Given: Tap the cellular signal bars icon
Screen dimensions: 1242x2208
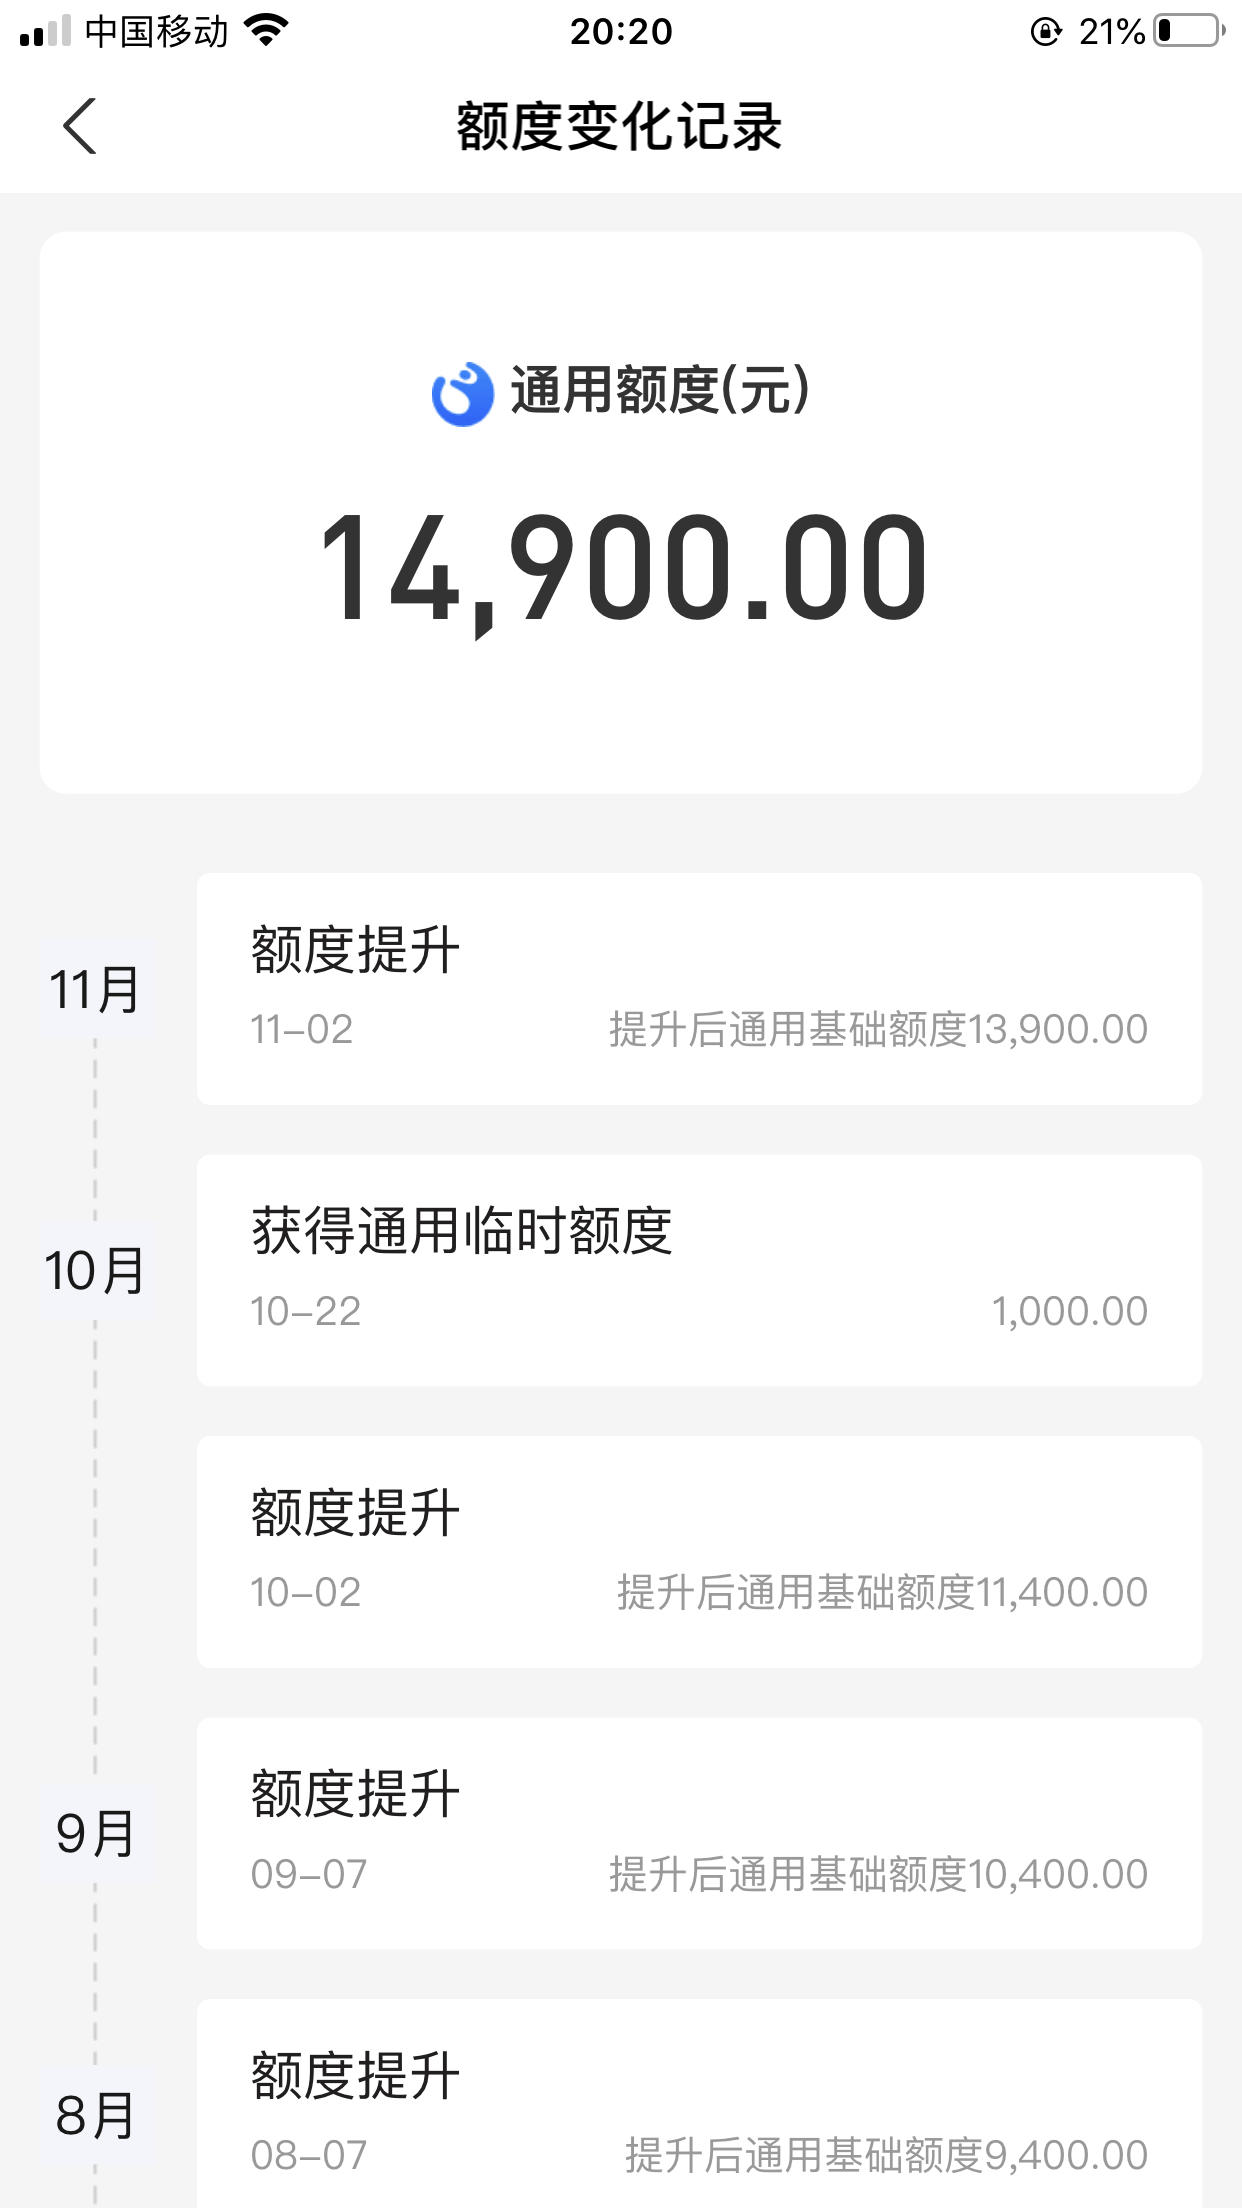Looking at the screenshot, I should click(45, 31).
